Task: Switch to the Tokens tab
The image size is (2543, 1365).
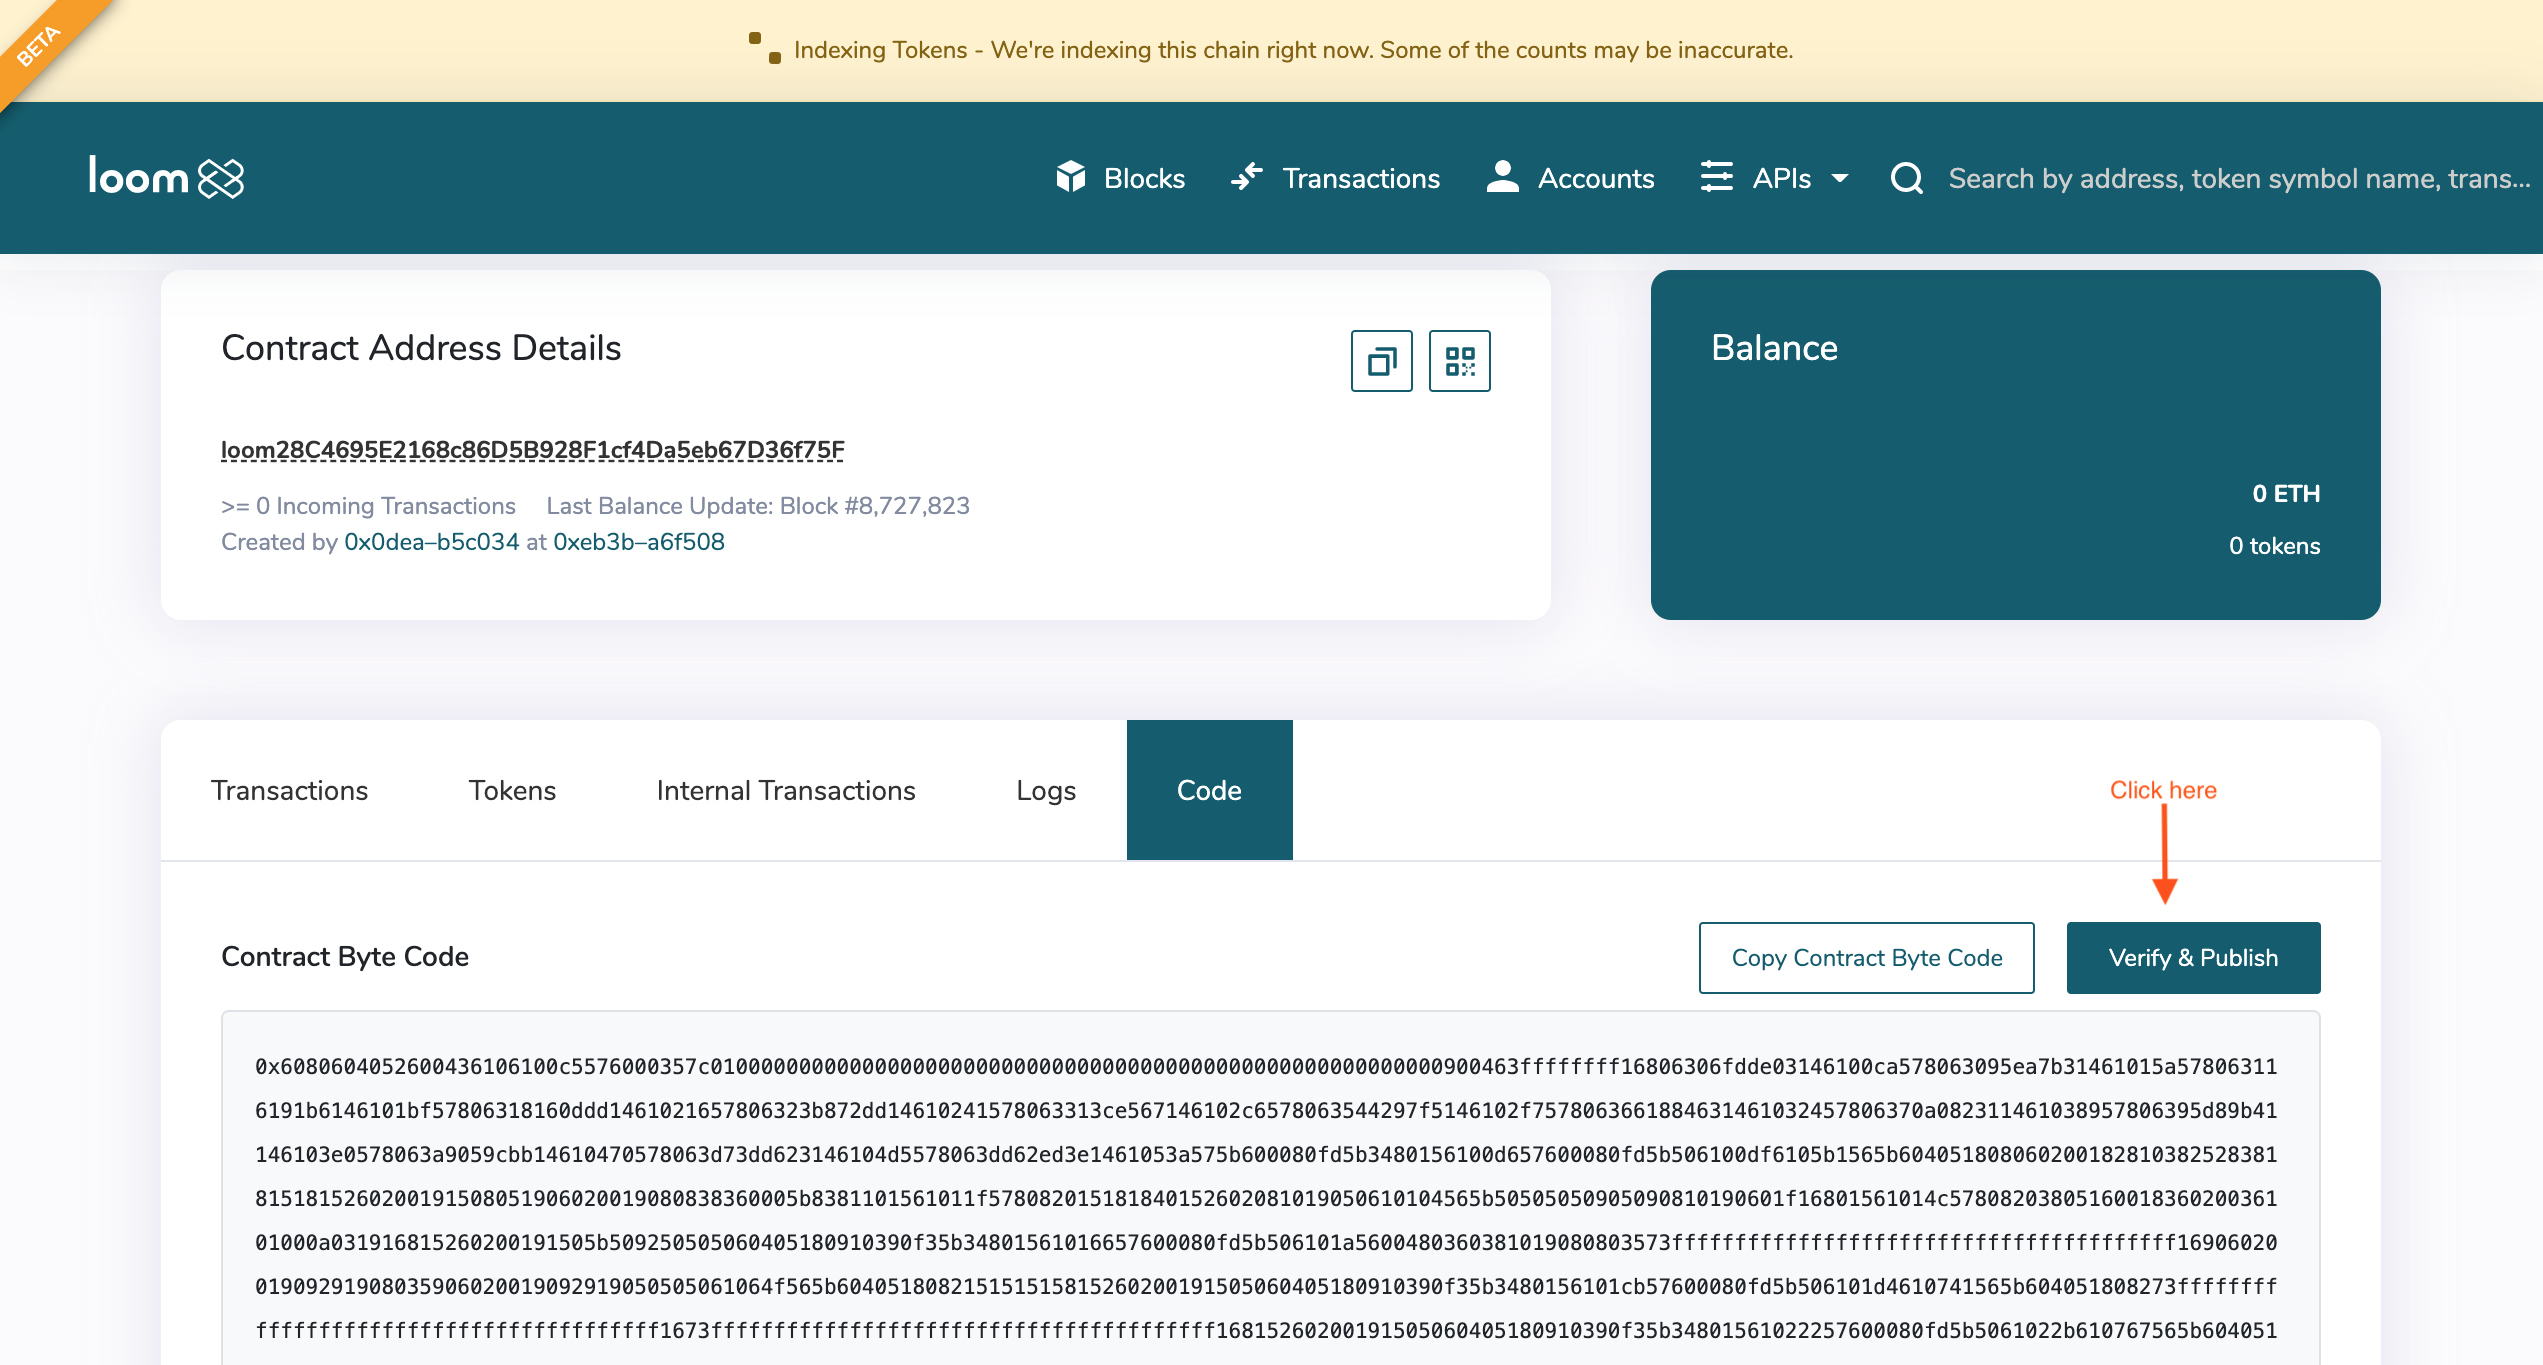Action: point(513,790)
